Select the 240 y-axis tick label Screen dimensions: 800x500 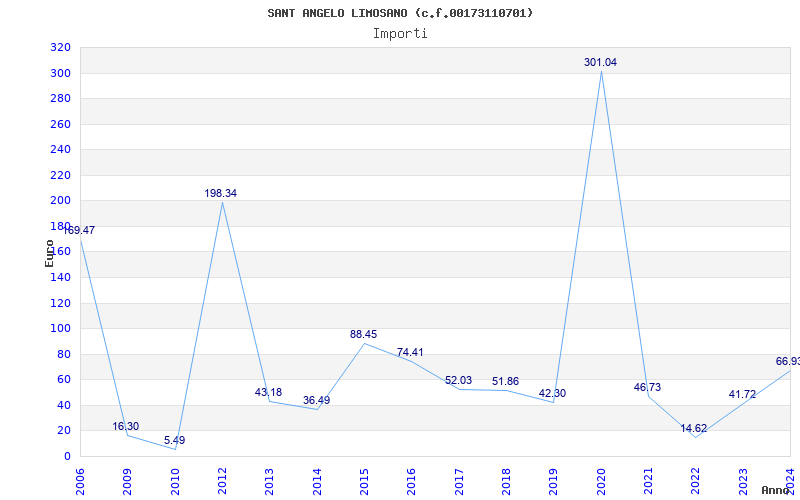[x=60, y=149]
